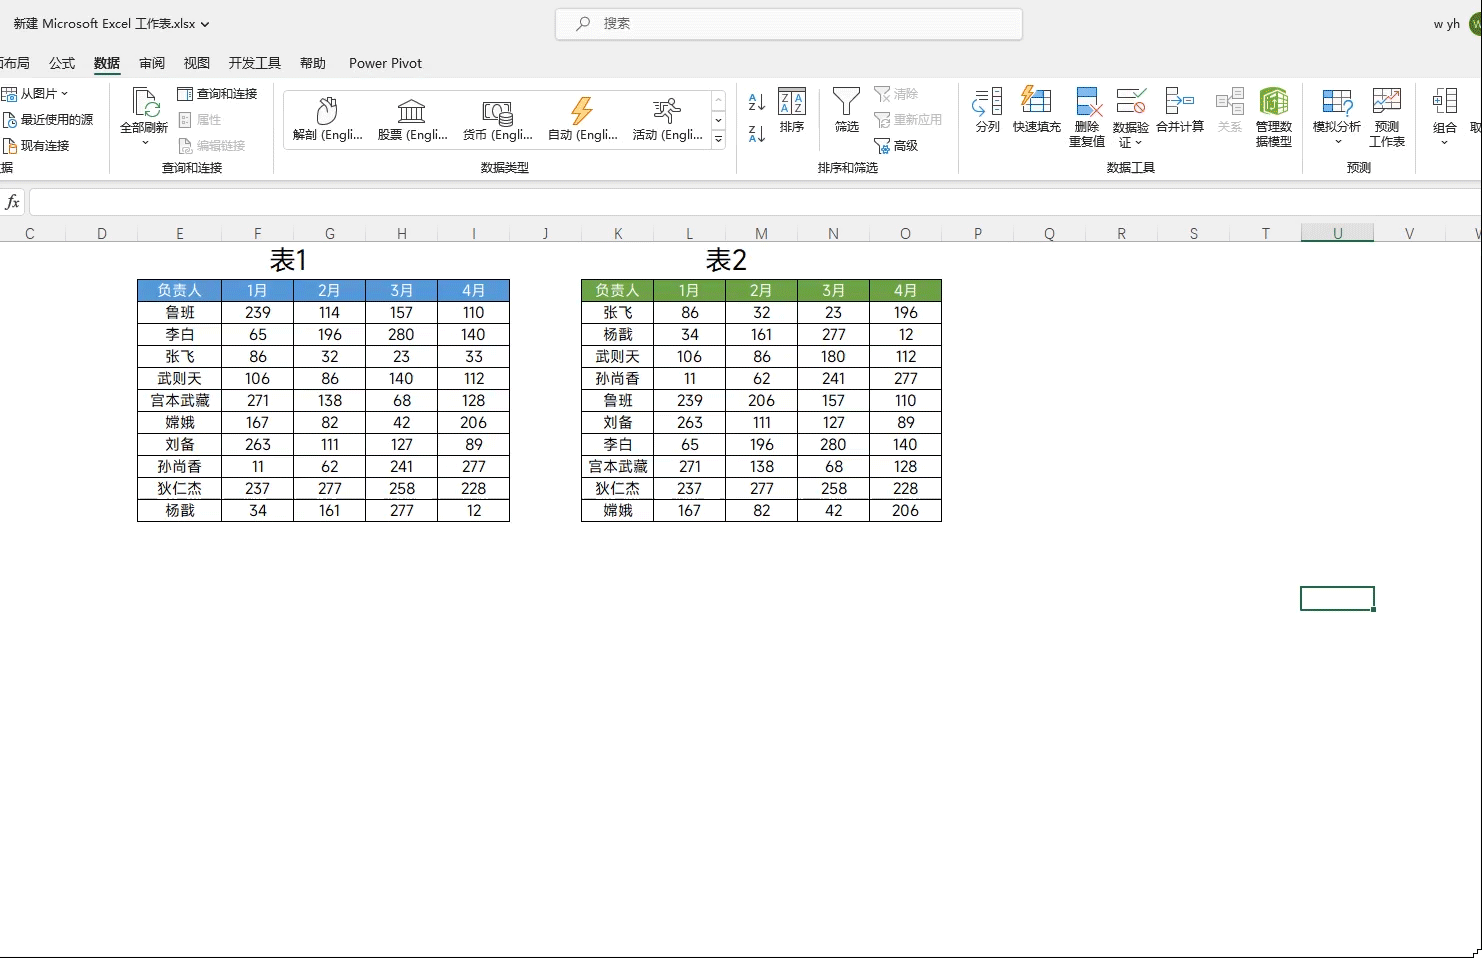Select column F header
This screenshot has height=958, width=1482.
pos(258,233)
